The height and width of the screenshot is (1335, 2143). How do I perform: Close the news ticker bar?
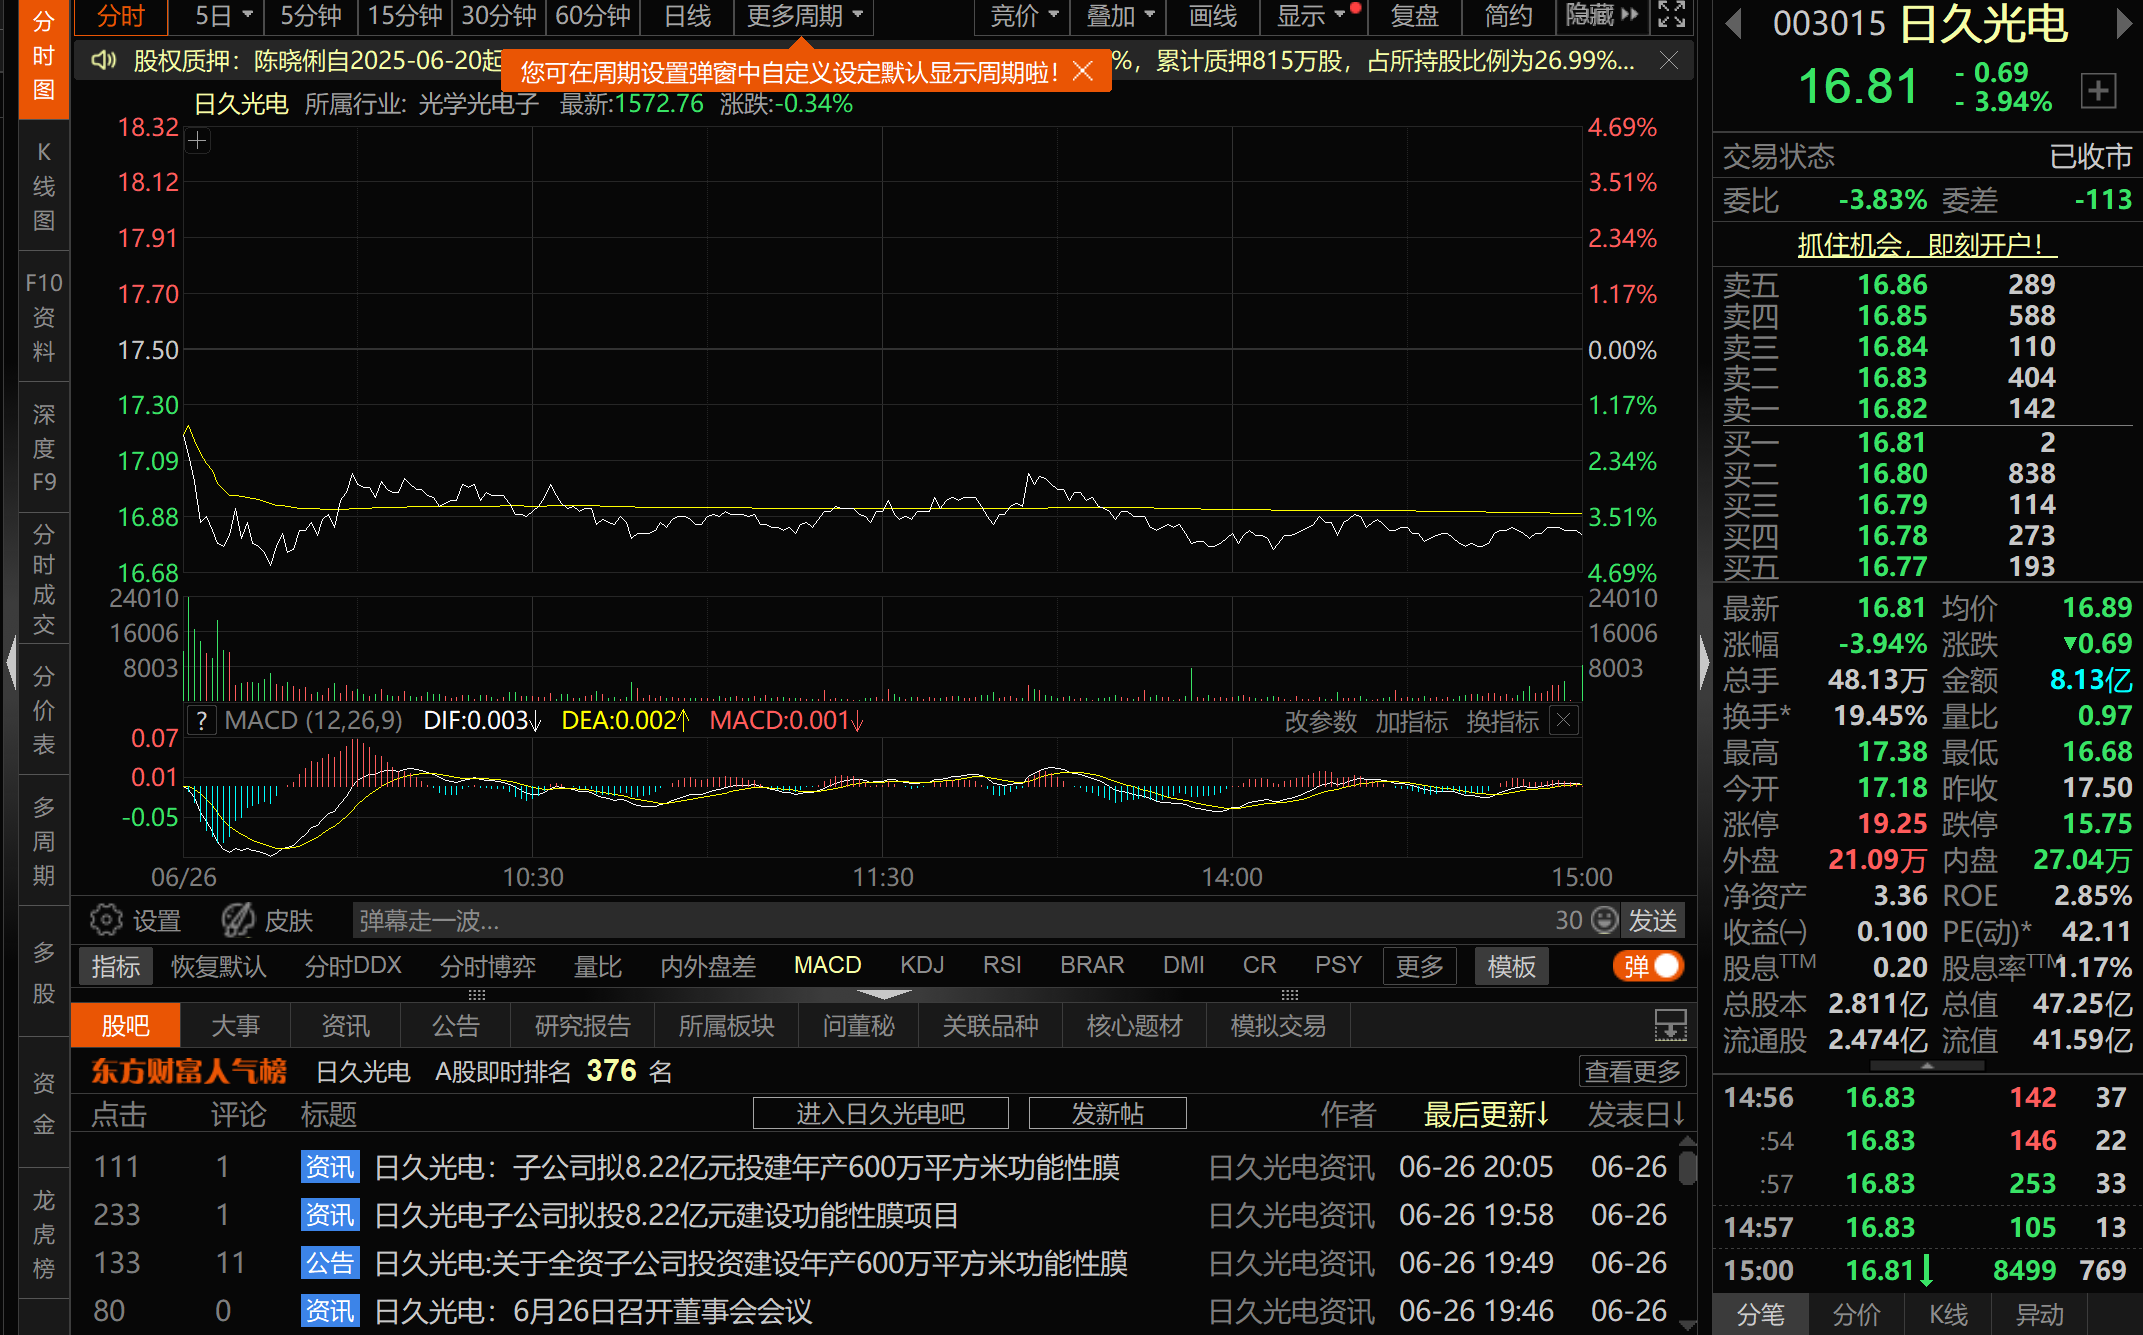[x=1669, y=61]
